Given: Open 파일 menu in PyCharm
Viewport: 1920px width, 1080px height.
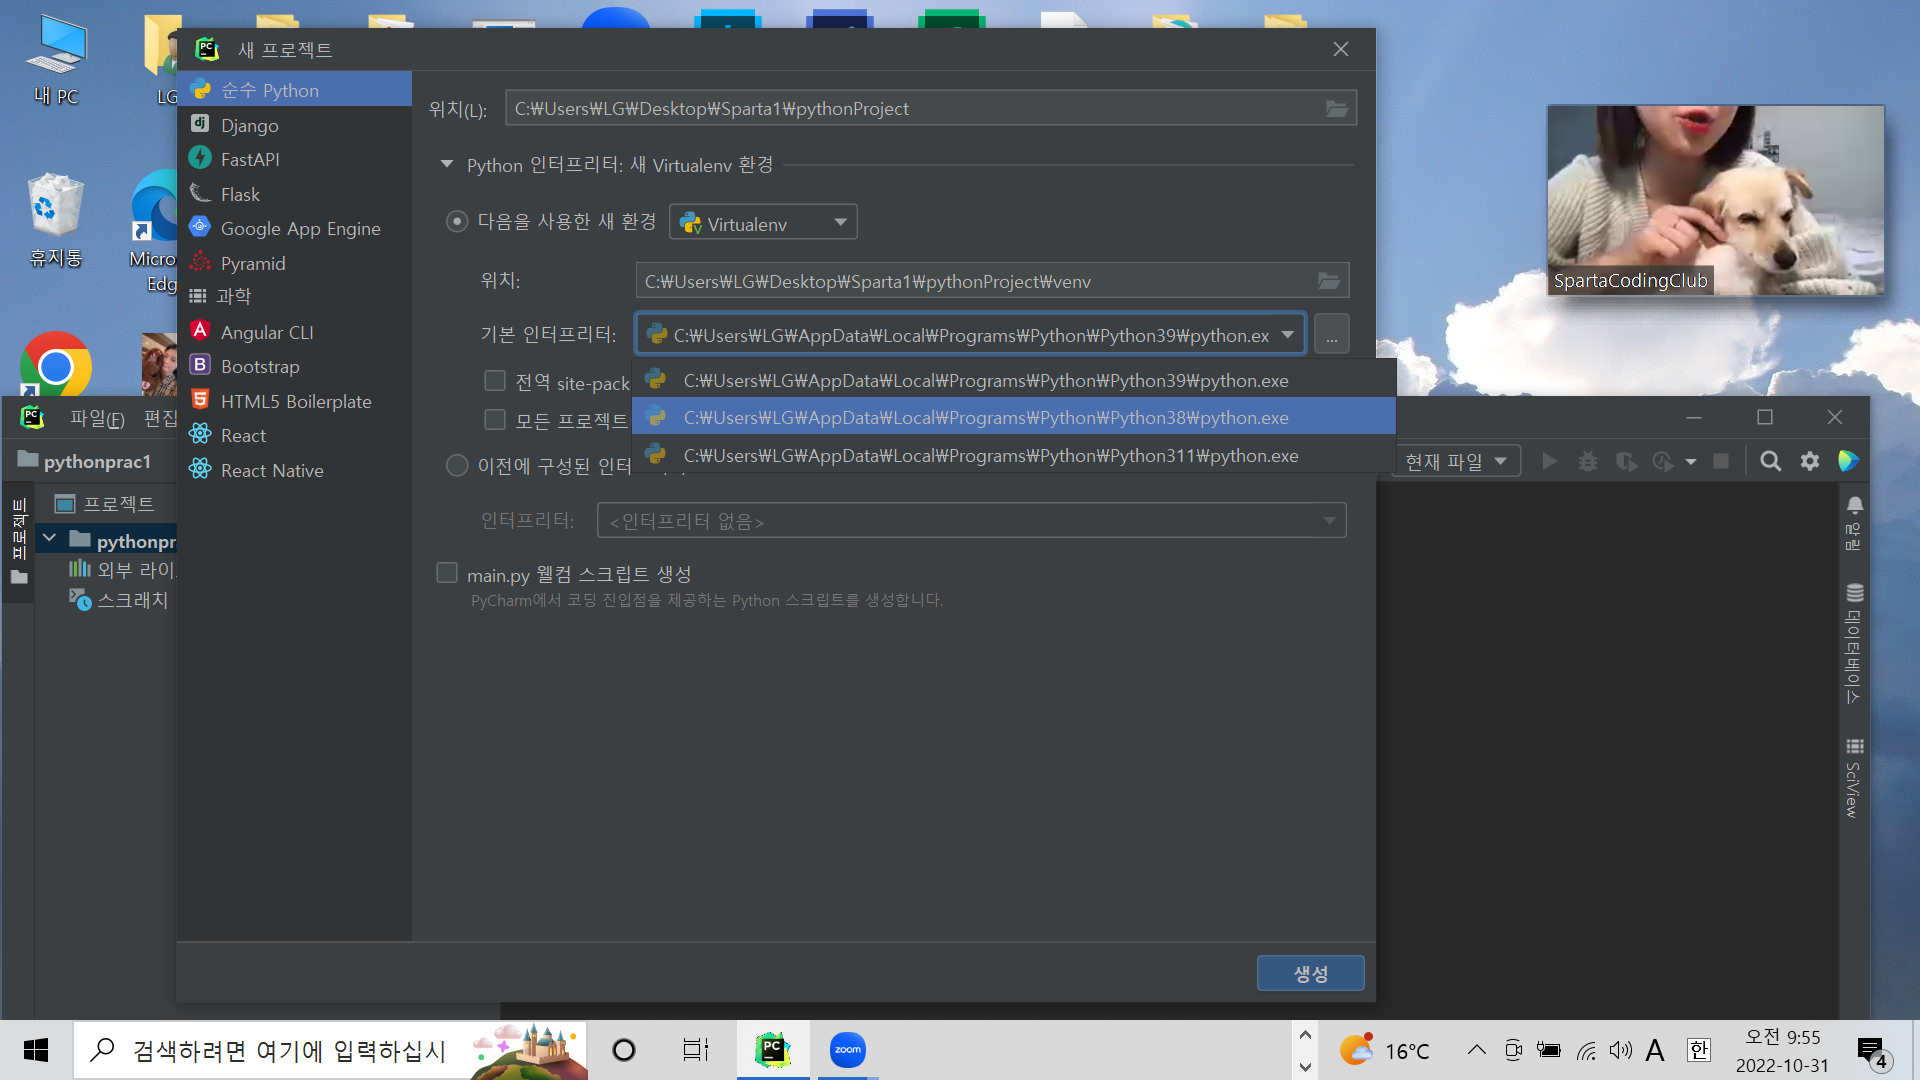Looking at the screenshot, I should point(97,418).
